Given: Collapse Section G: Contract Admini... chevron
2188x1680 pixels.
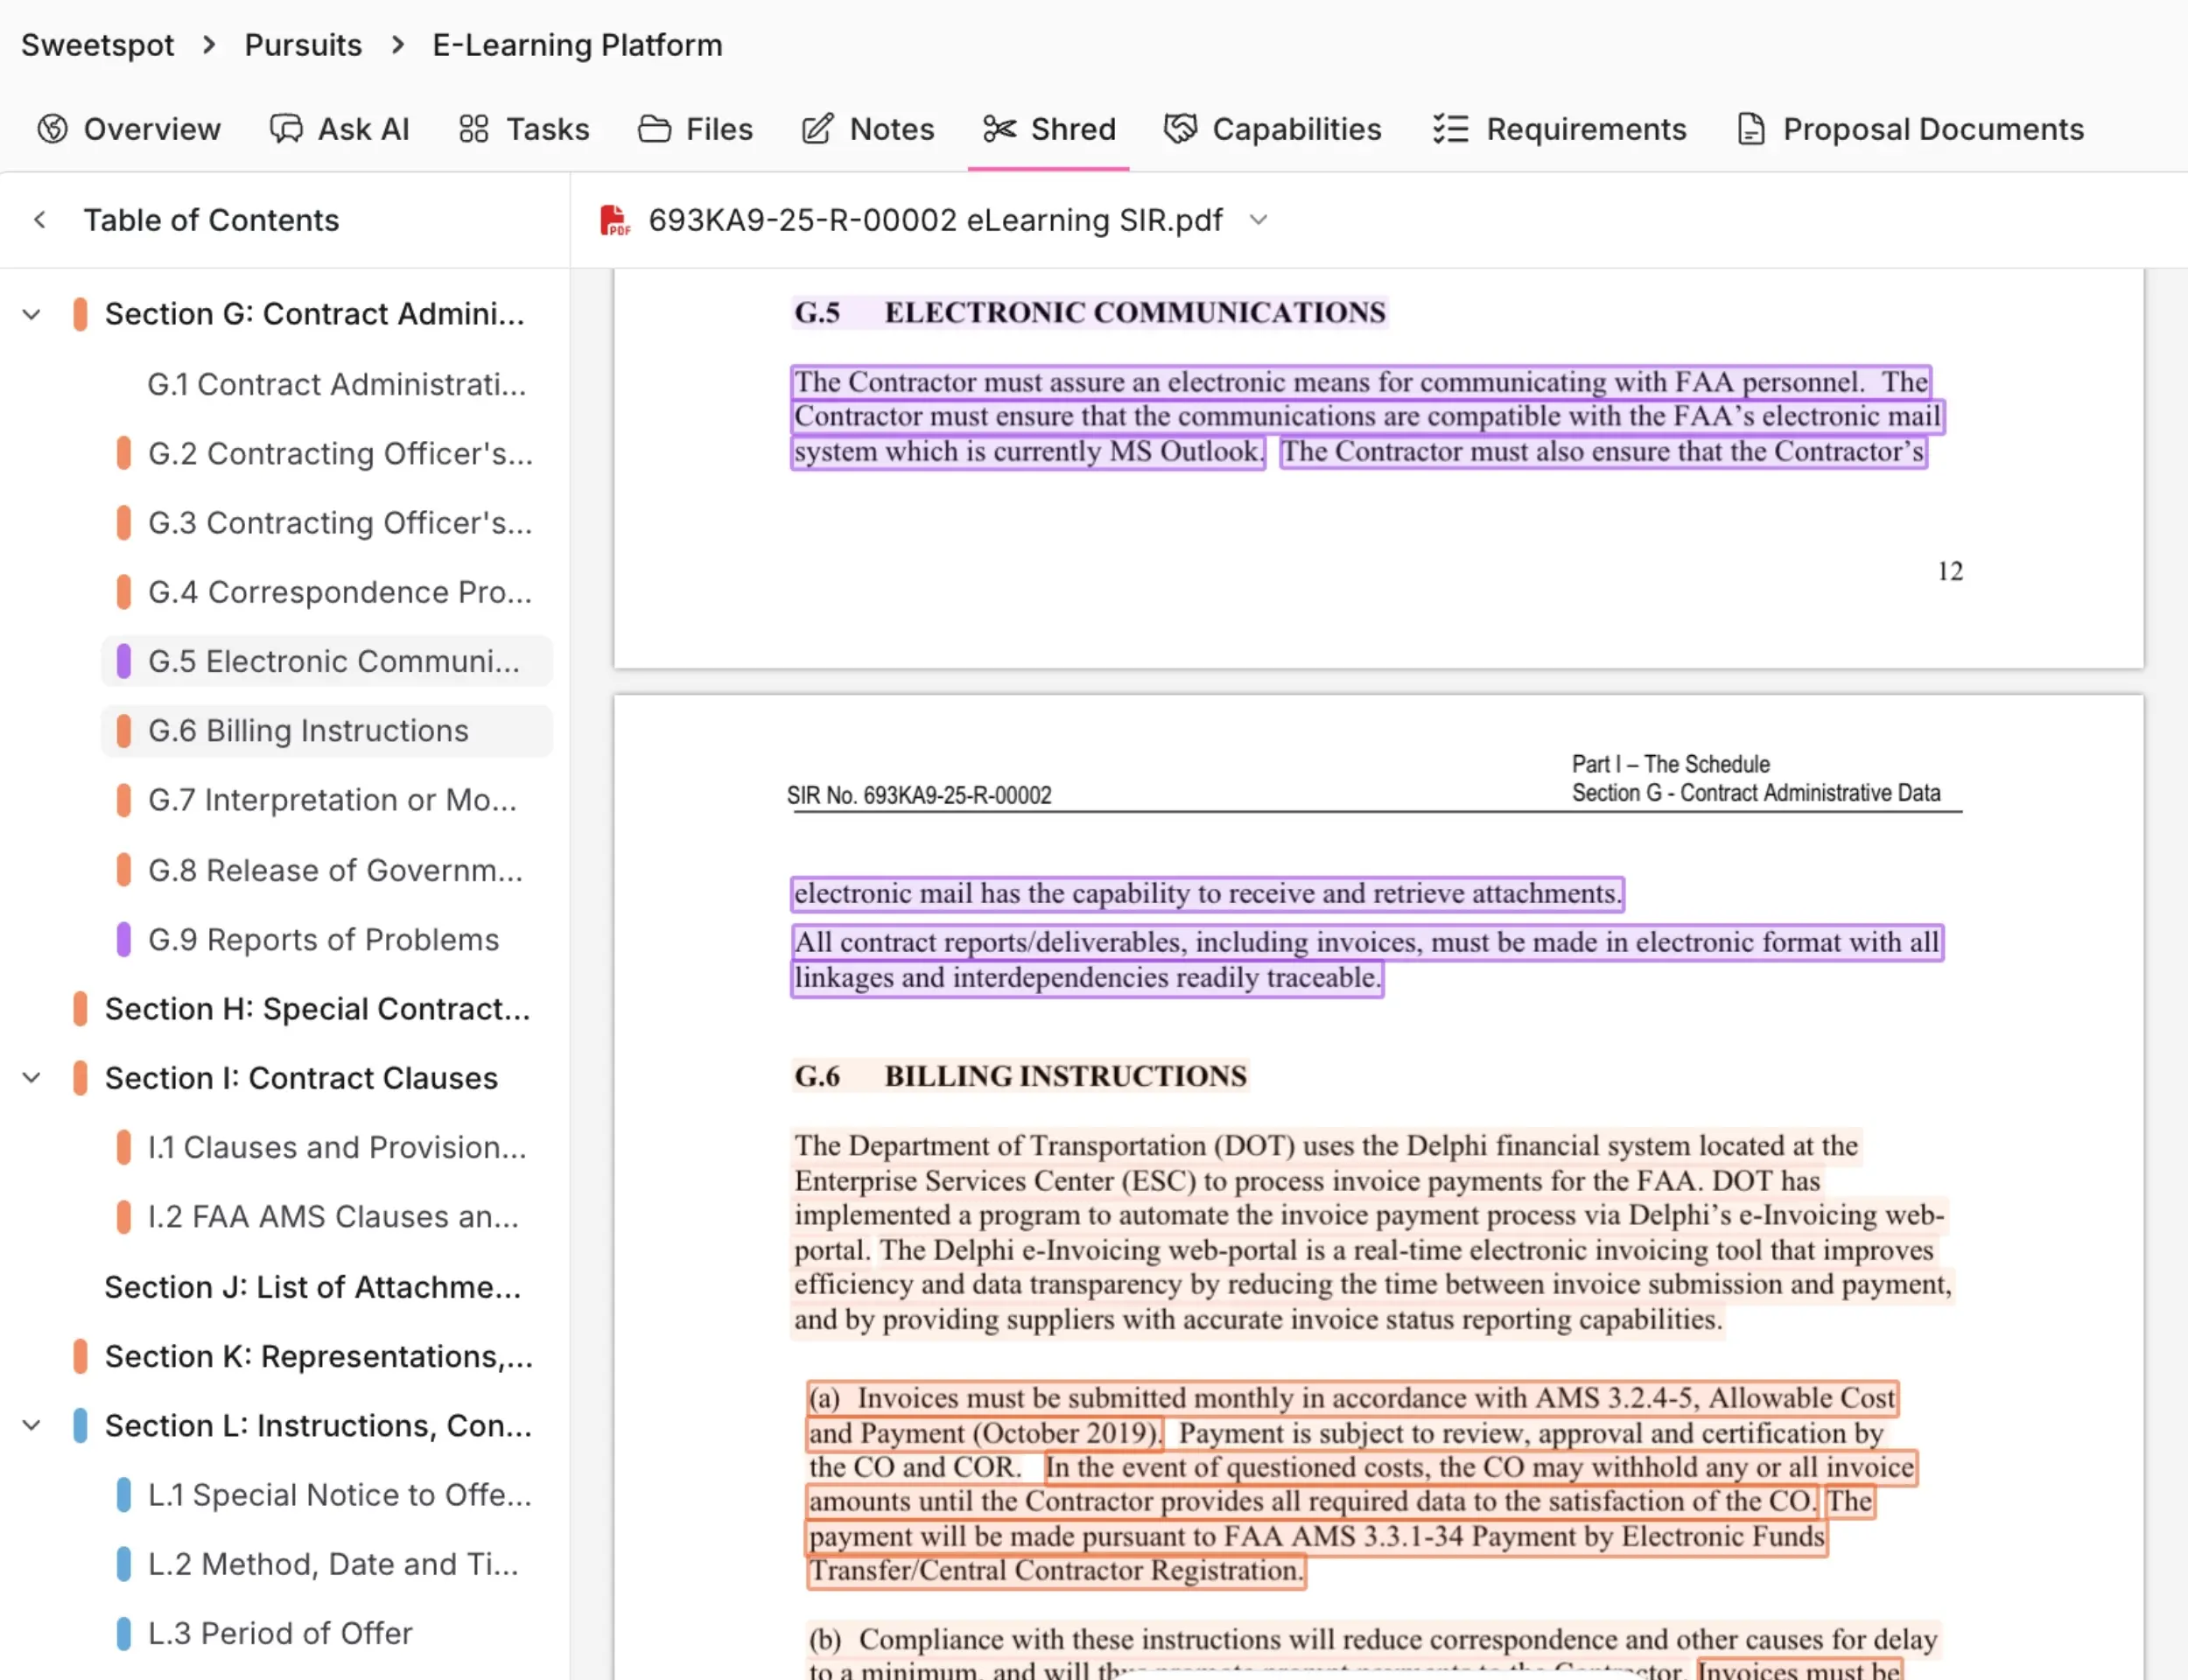Looking at the screenshot, I should tap(32, 314).
